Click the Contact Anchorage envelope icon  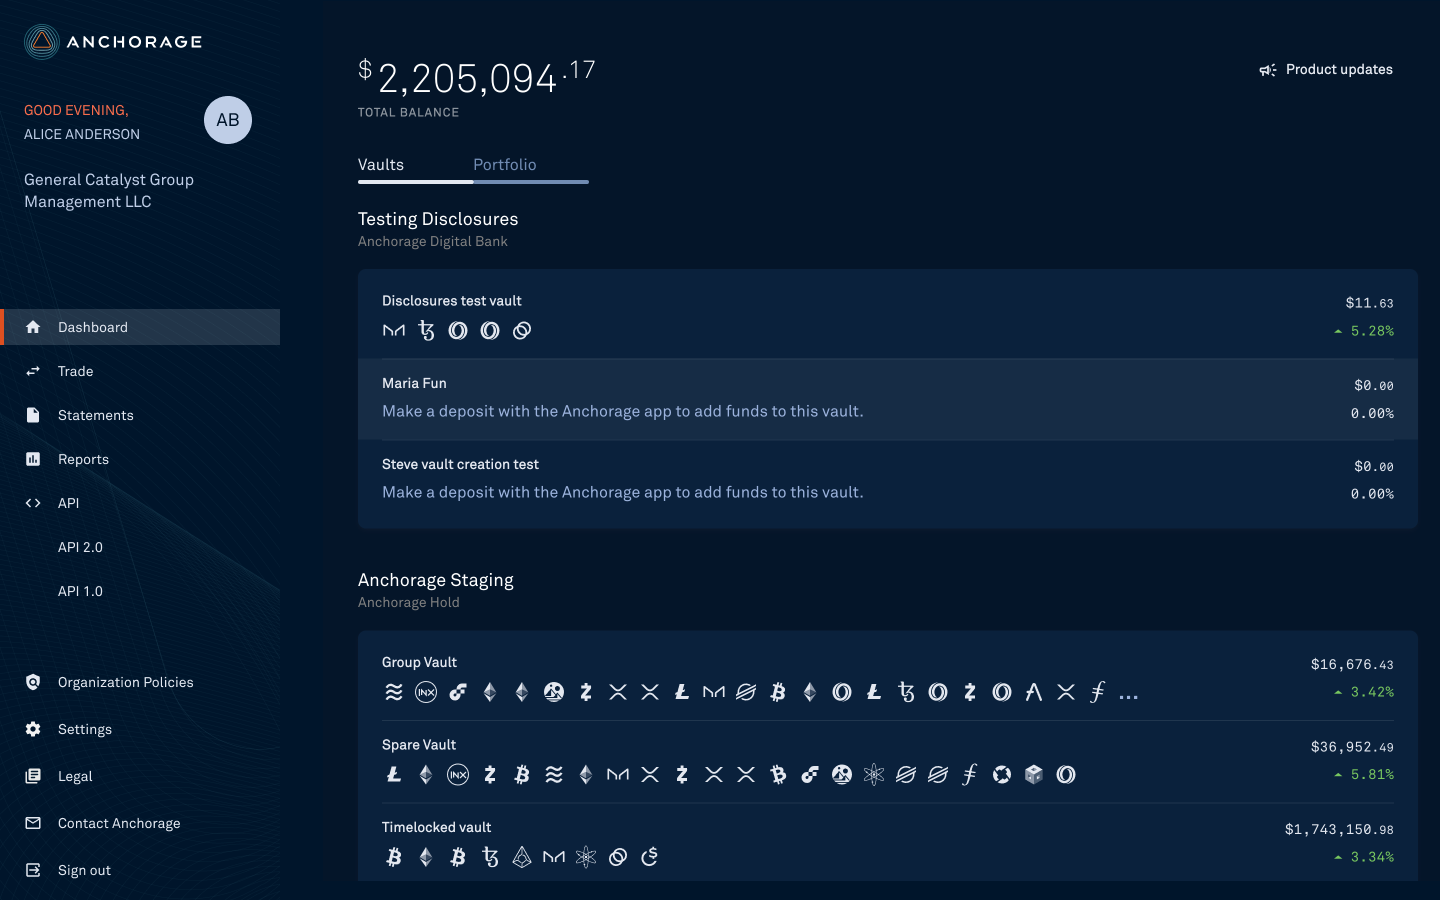coord(33,823)
